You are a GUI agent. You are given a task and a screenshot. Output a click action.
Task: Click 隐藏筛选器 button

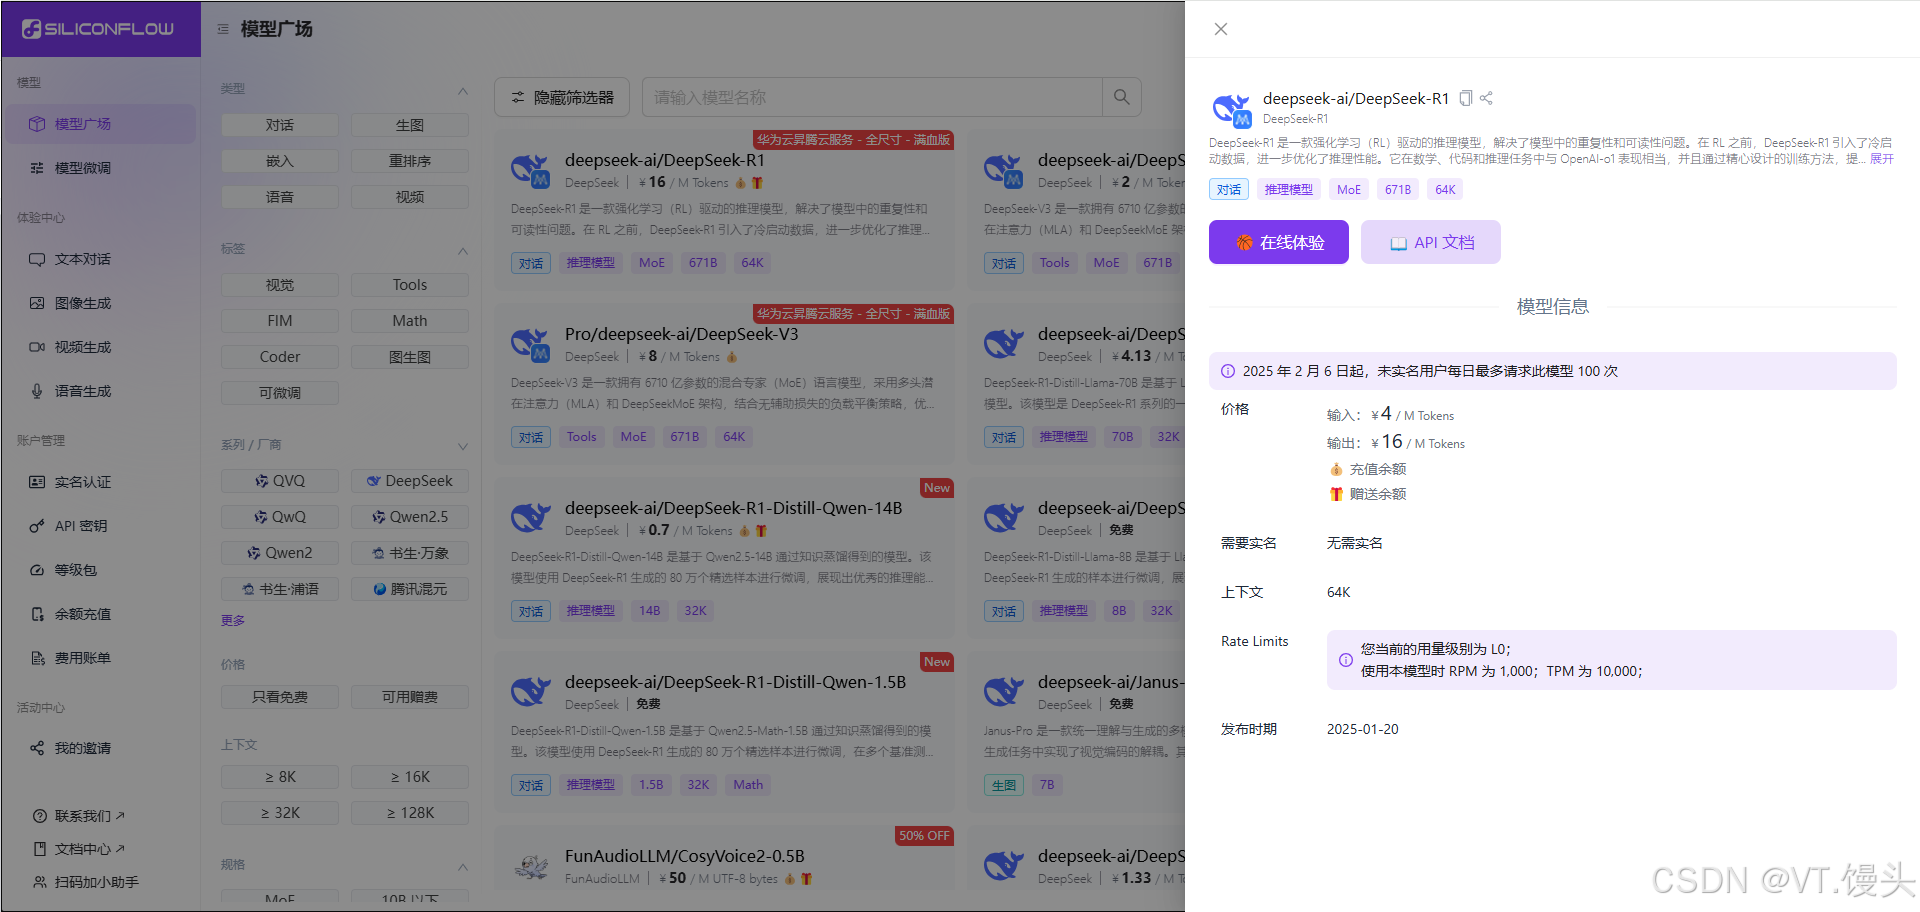[562, 97]
